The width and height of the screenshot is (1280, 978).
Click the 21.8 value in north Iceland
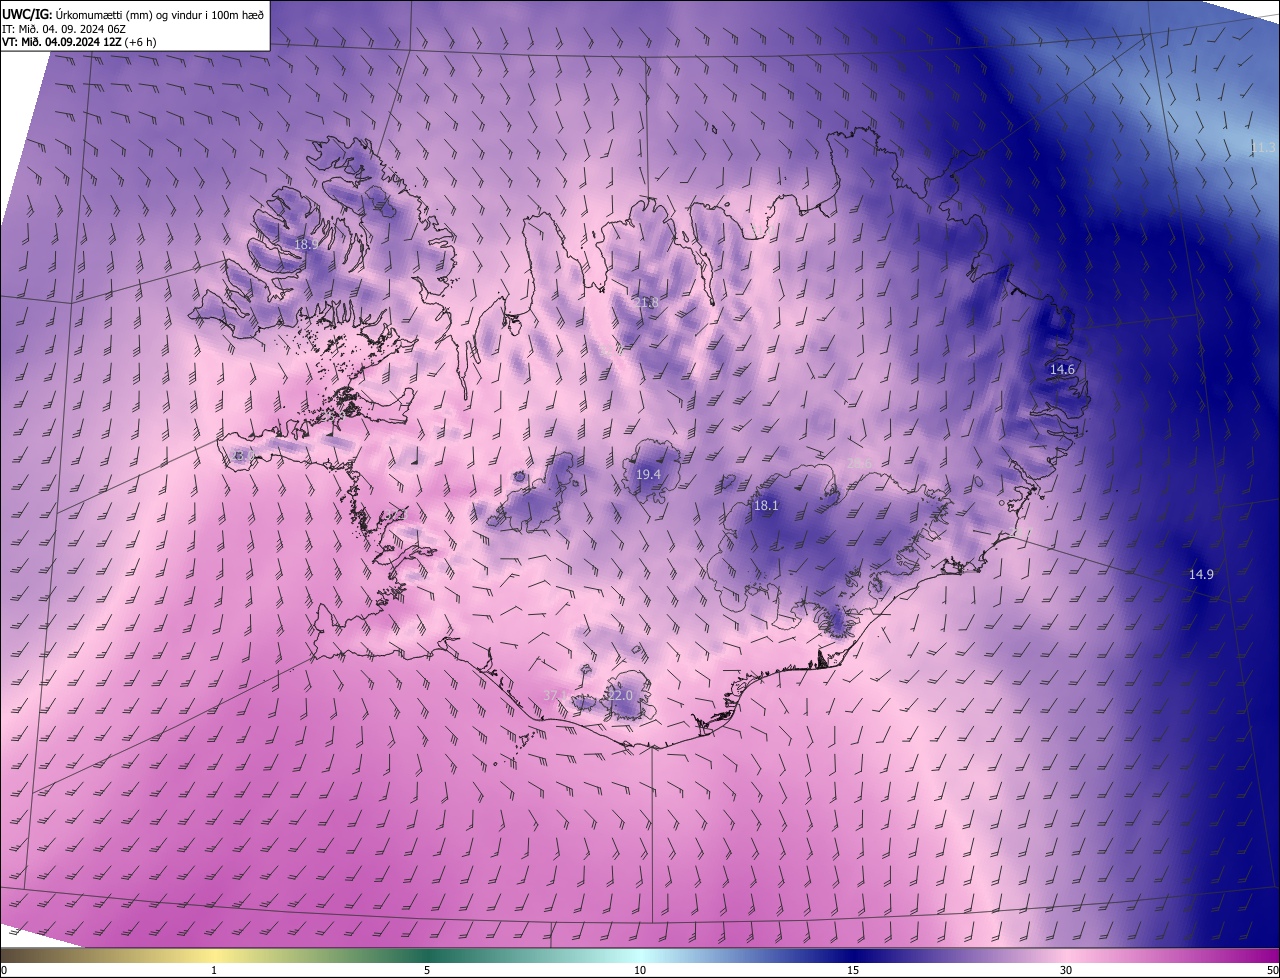click(x=647, y=303)
